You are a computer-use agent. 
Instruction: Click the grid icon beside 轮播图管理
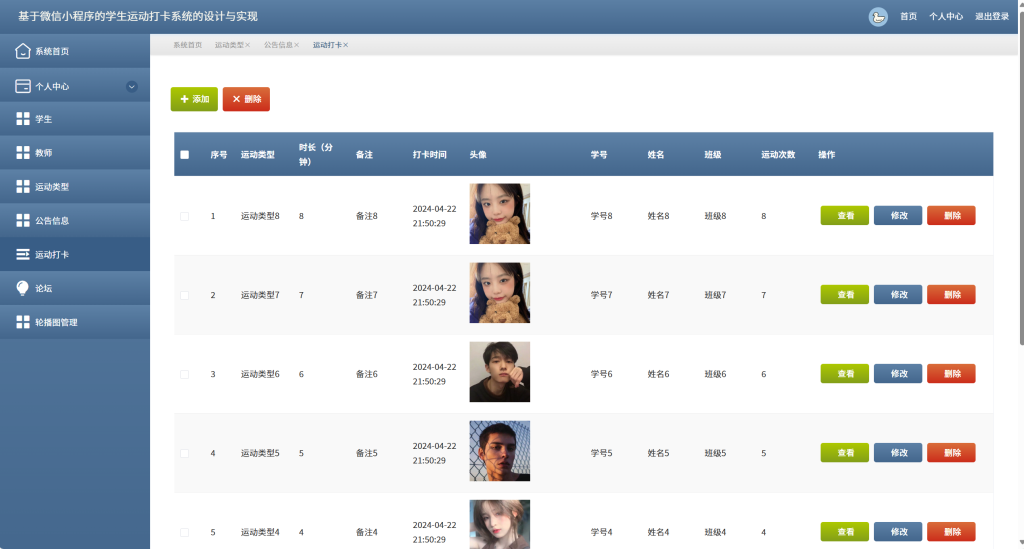22,322
